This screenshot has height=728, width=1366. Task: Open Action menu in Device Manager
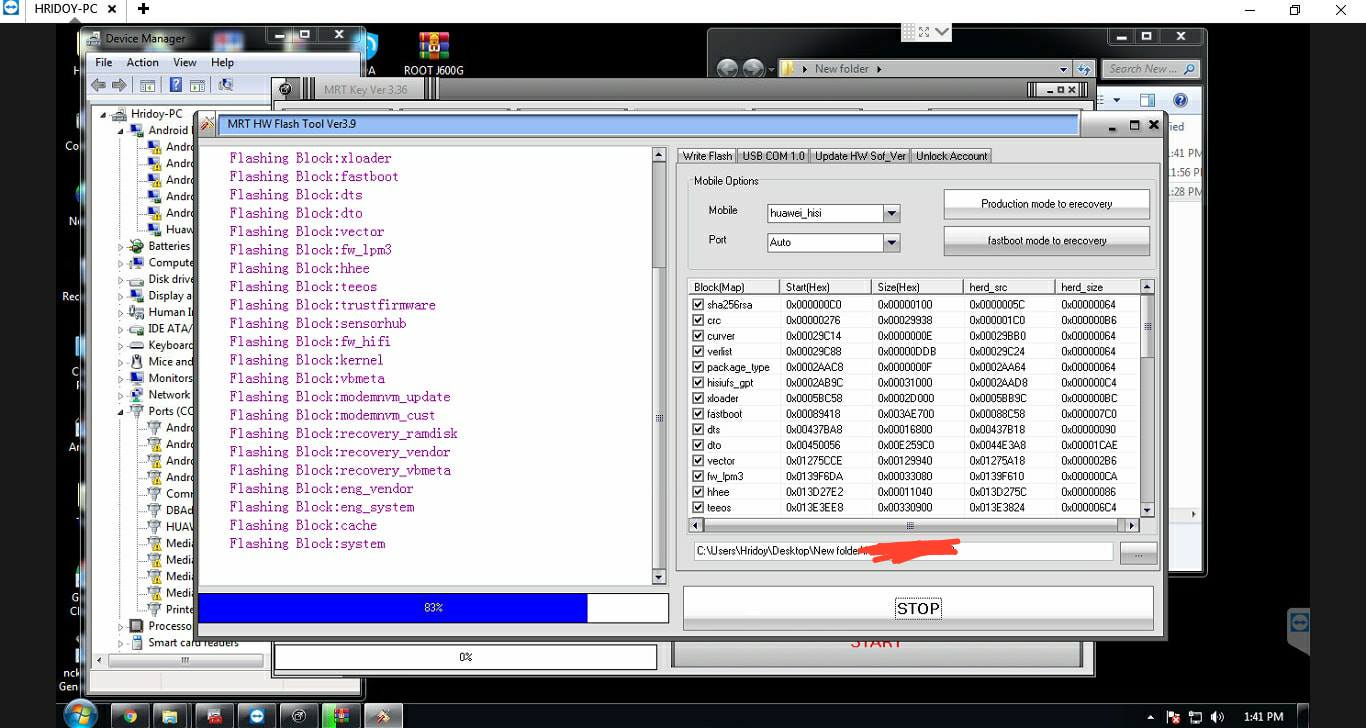click(x=143, y=62)
